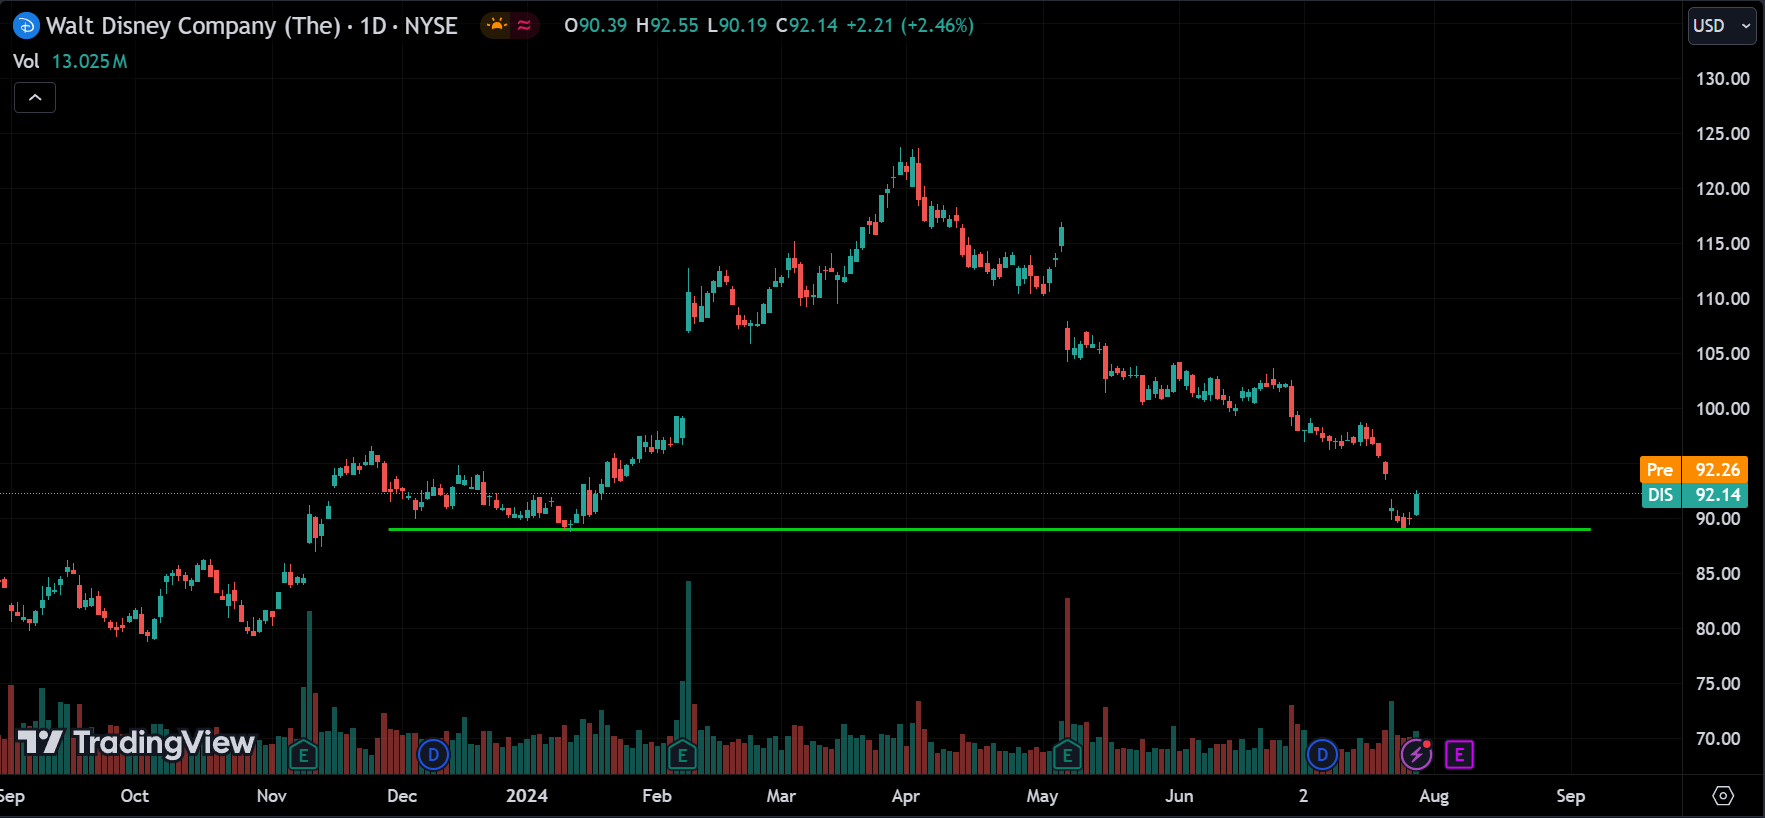Click the tall February volume spike bar
The height and width of the screenshot is (818, 1765).
pyautogui.click(x=688, y=677)
